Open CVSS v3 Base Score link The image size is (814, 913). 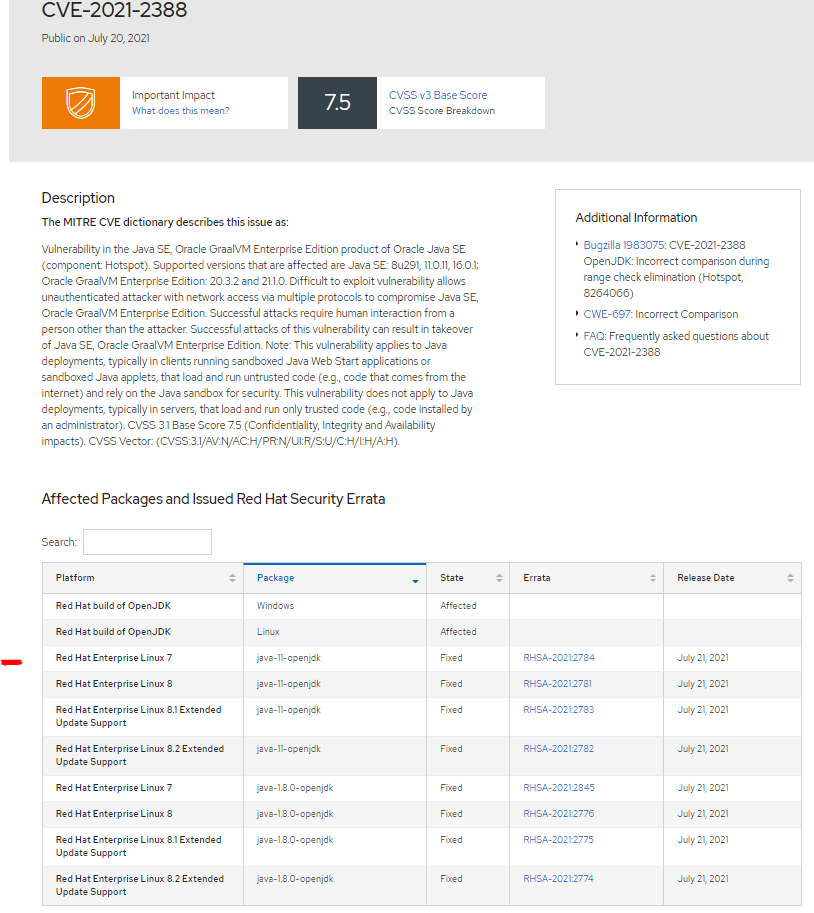(x=438, y=95)
